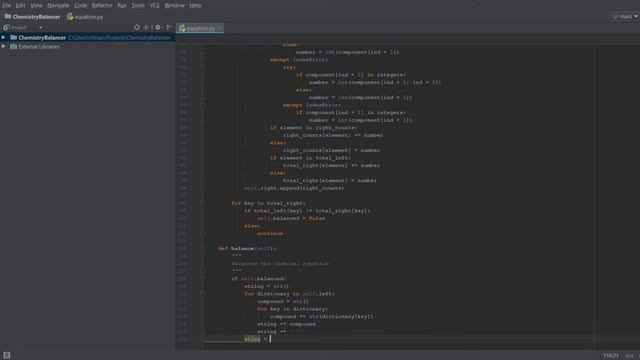Open the Run menu
Viewport: 640px width, 360px height.
point(122,5)
